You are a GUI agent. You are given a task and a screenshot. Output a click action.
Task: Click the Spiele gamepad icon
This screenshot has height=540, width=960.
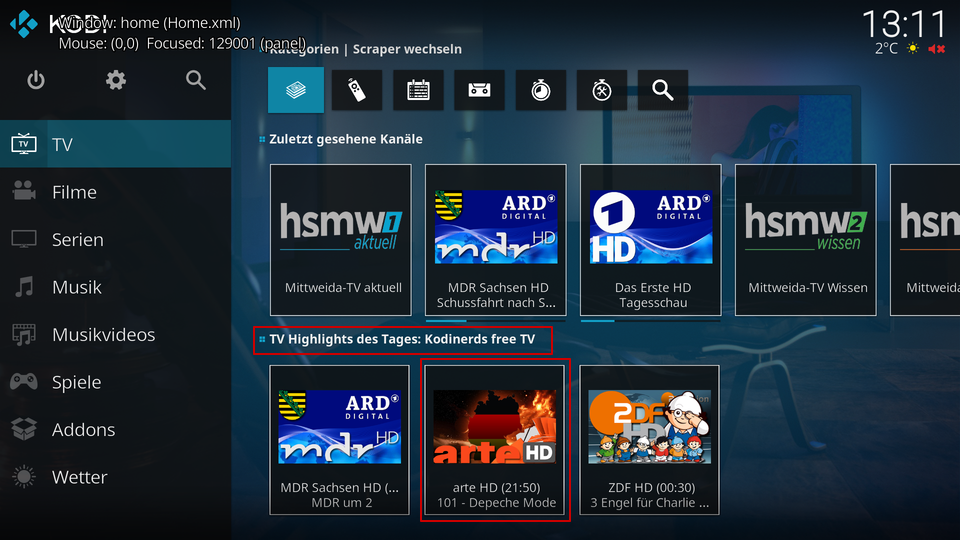click(x=24, y=382)
